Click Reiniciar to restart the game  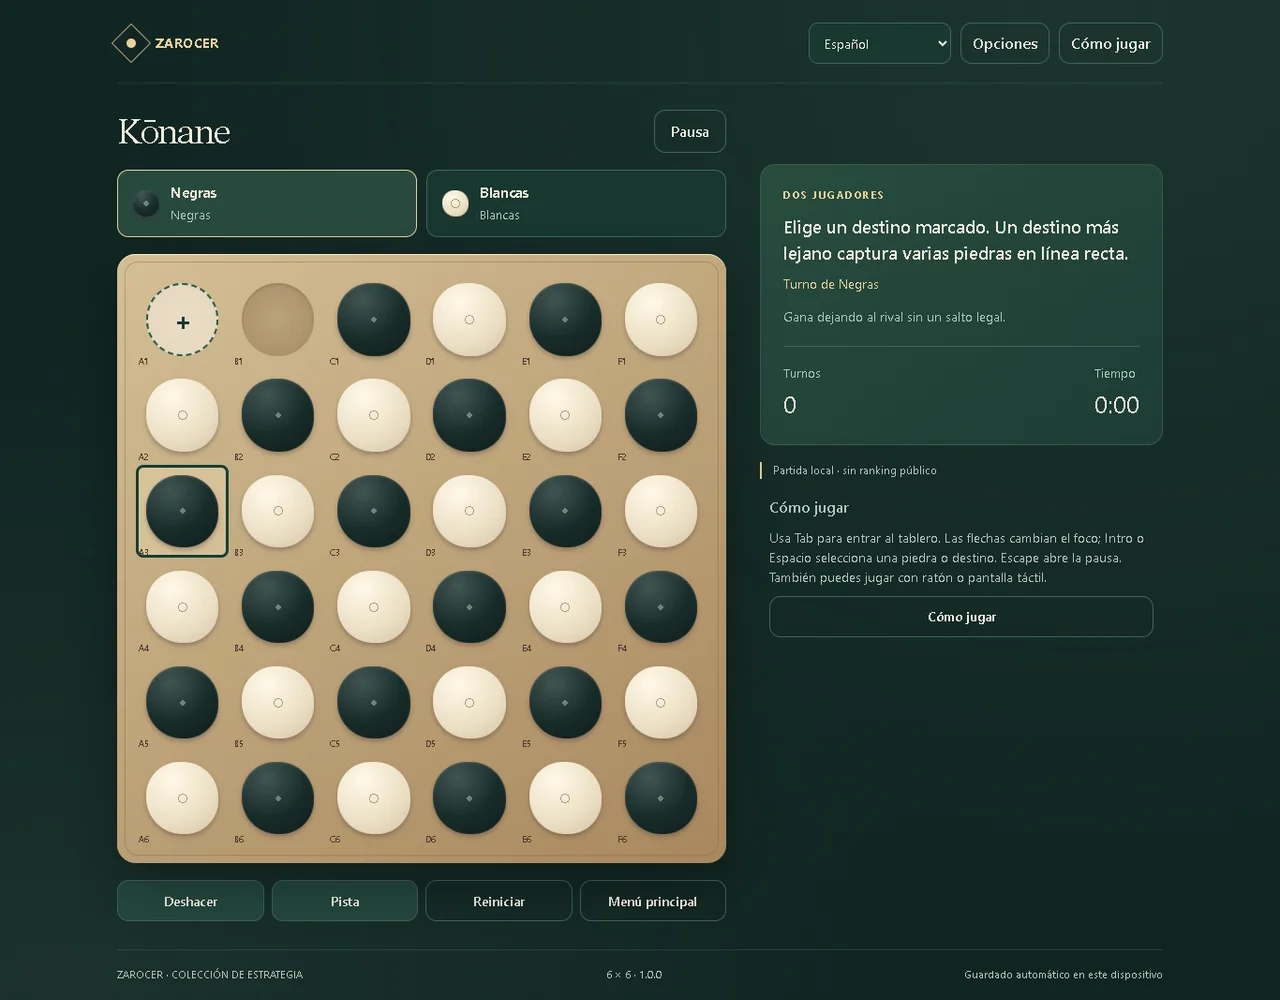[499, 901]
